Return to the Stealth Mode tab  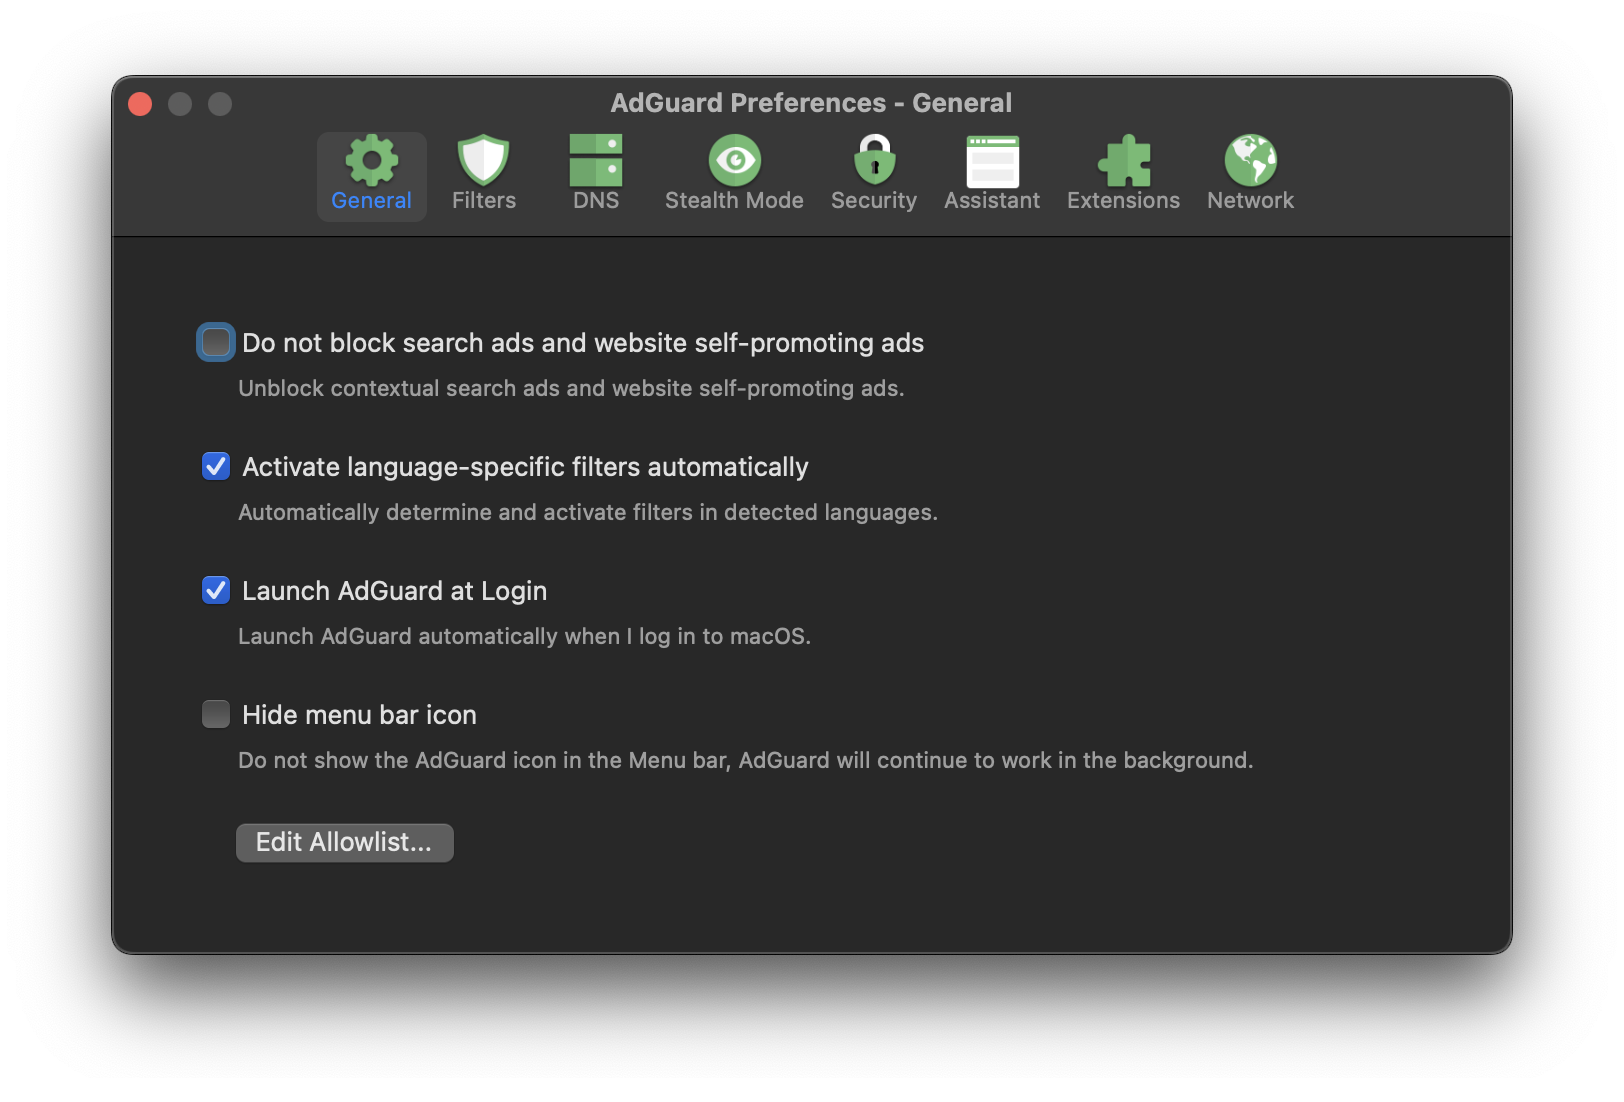tap(734, 175)
